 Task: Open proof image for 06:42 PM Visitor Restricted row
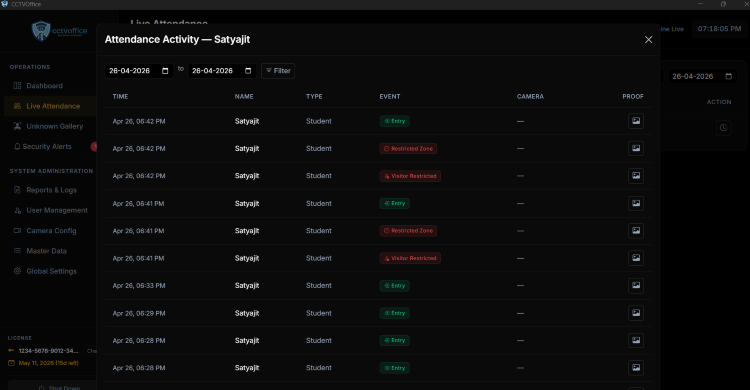tap(636, 176)
